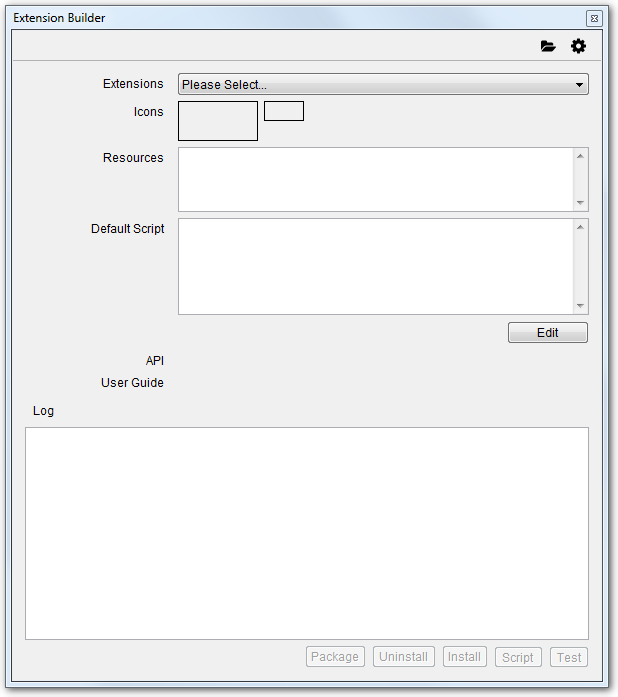618x697 pixels.
Task: Click inside the Log output area
Action: click(x=306, y=533)
